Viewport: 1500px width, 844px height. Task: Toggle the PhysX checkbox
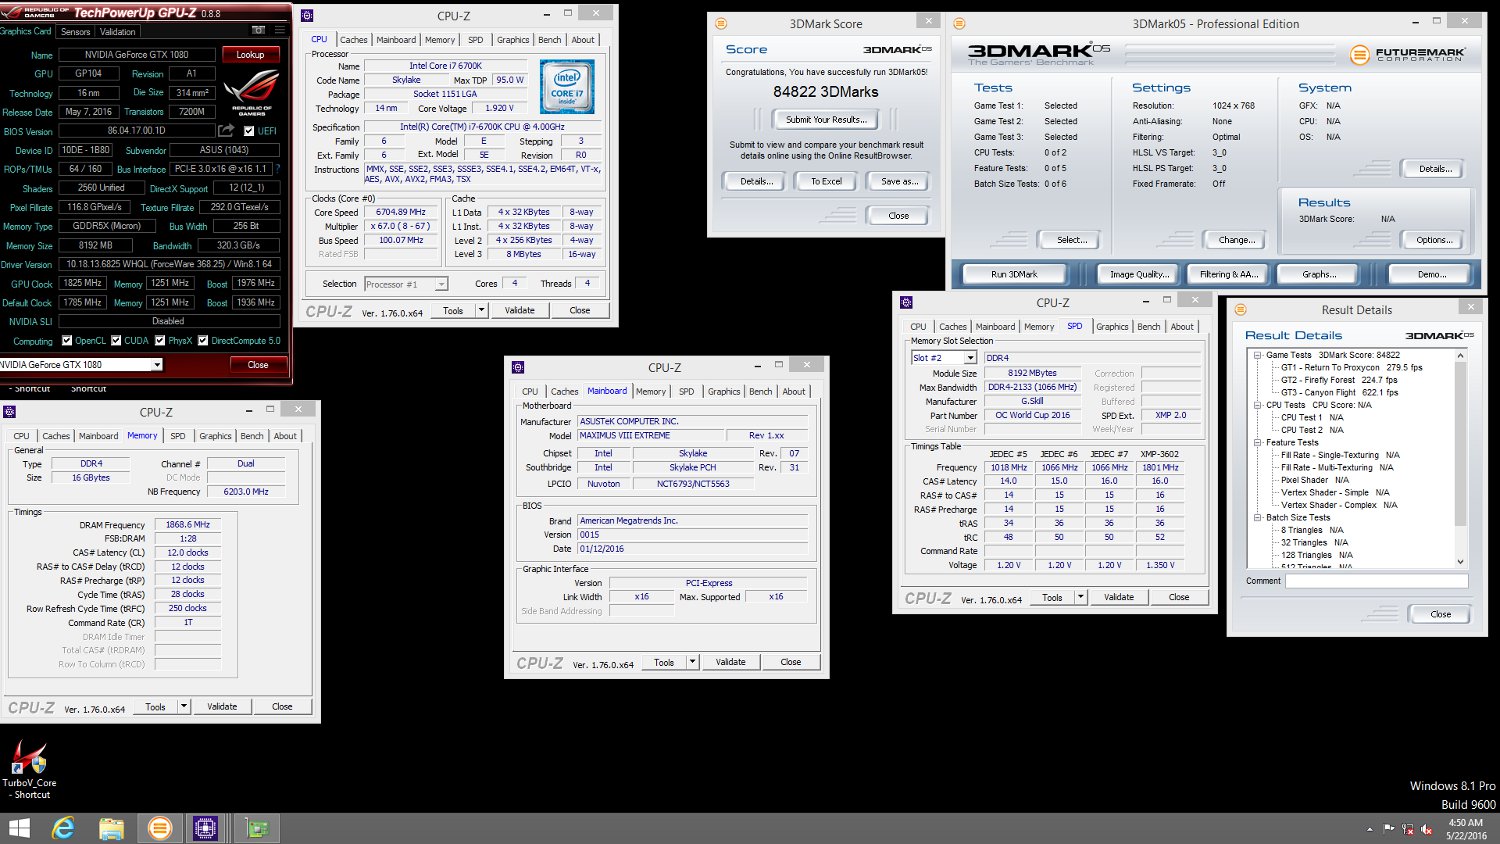click(x=159, y=340)
